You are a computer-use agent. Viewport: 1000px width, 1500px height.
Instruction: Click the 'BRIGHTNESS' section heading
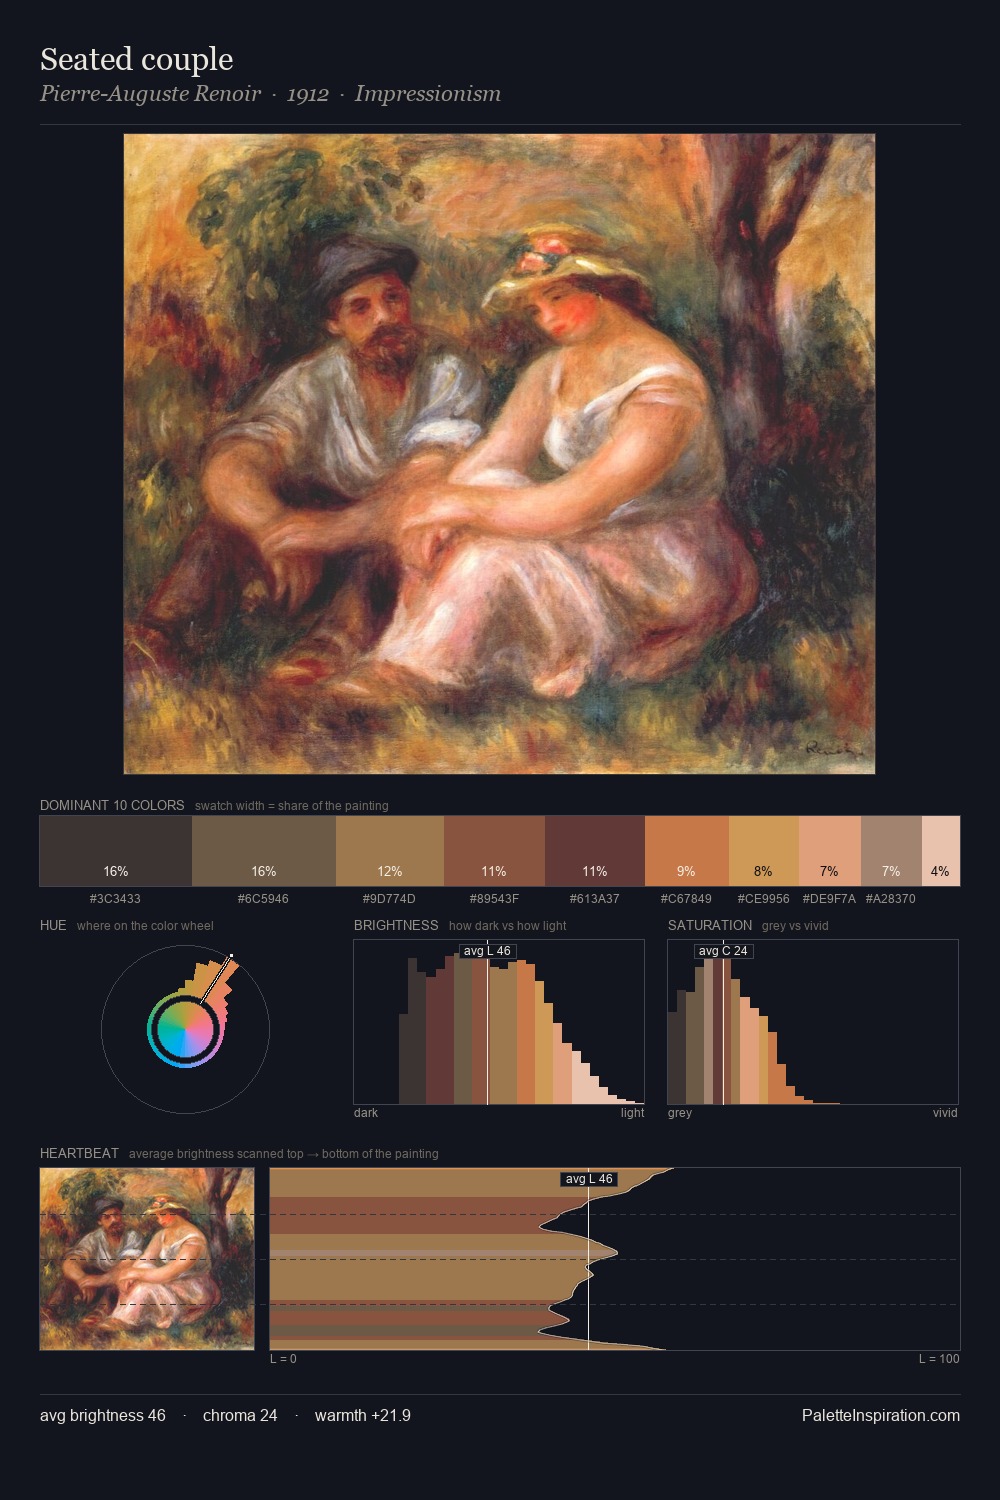point(396,925)
